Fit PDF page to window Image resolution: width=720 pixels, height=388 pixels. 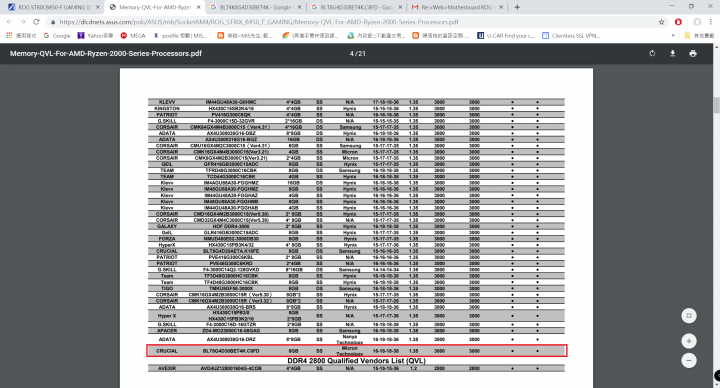[688, 315]
